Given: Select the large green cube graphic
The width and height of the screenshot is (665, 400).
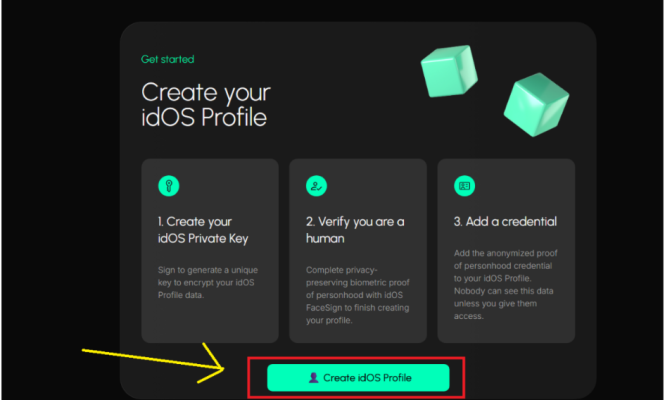Looking at the screenshot, I should point(536,102).
